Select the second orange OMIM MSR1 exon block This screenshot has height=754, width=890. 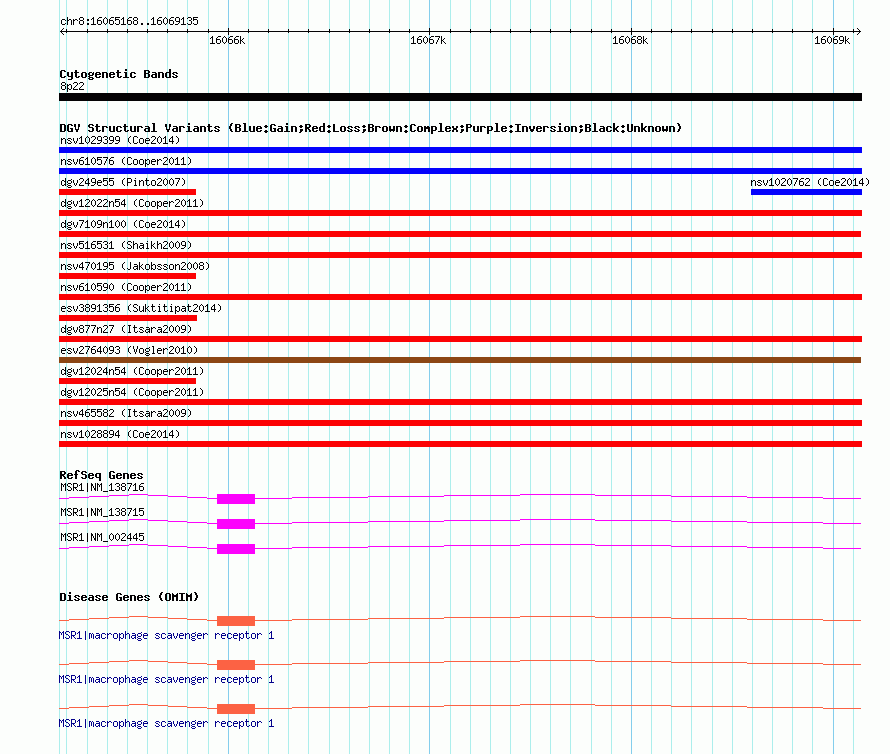tap(236, 665)
